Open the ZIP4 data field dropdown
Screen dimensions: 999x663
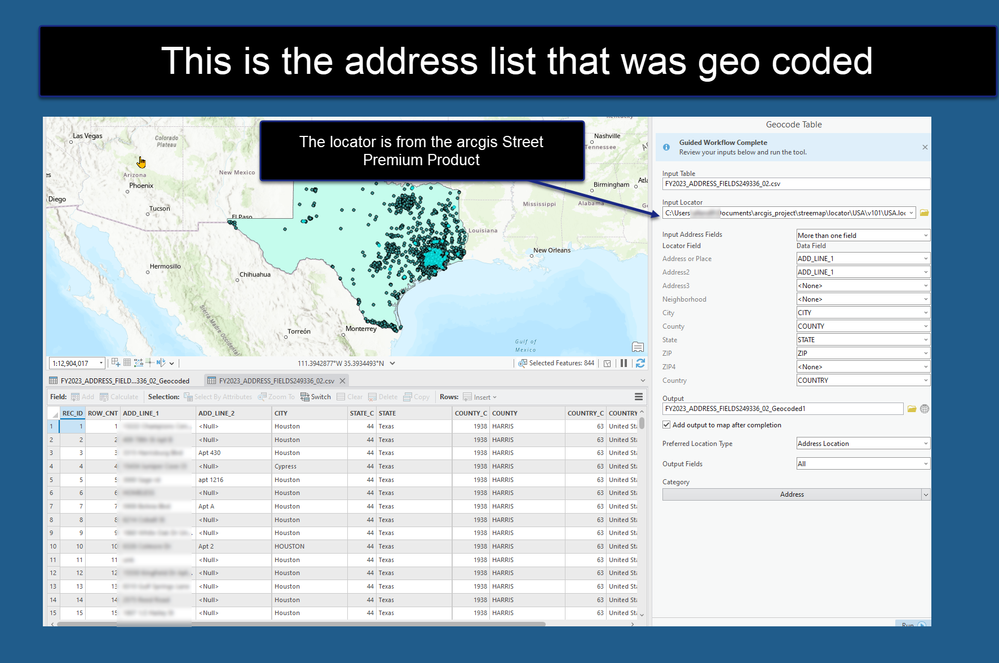(x=863, y=367)
